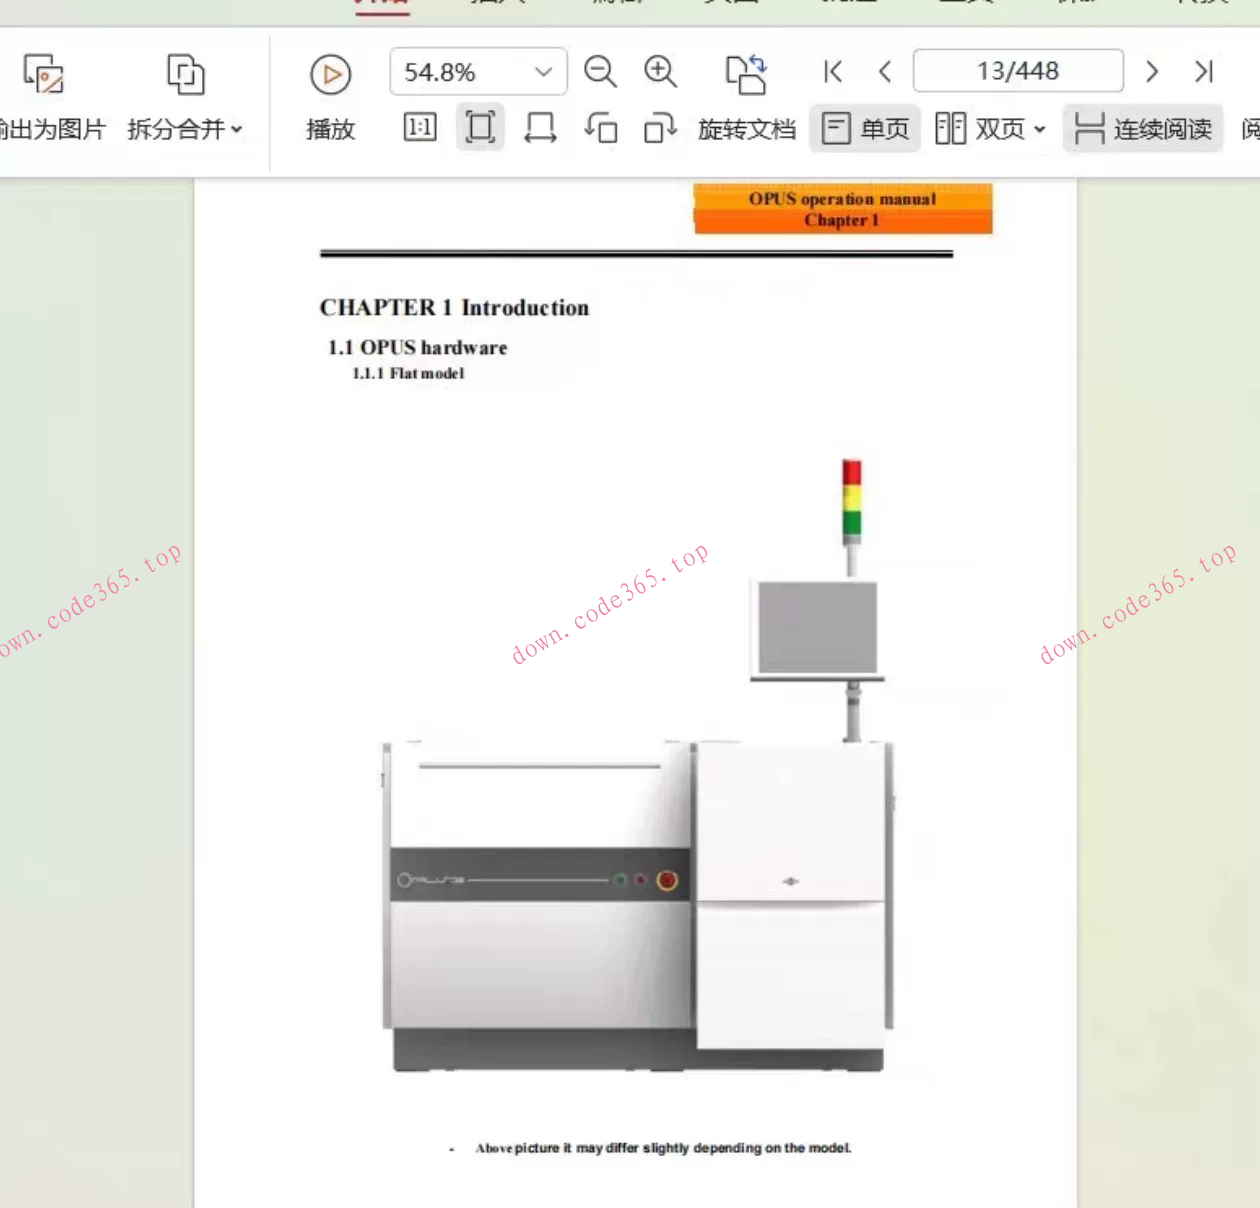The height and width of the screenshot is (1208, 1260).
Task: Toggle the fit page icon
Action: (480, 128)
